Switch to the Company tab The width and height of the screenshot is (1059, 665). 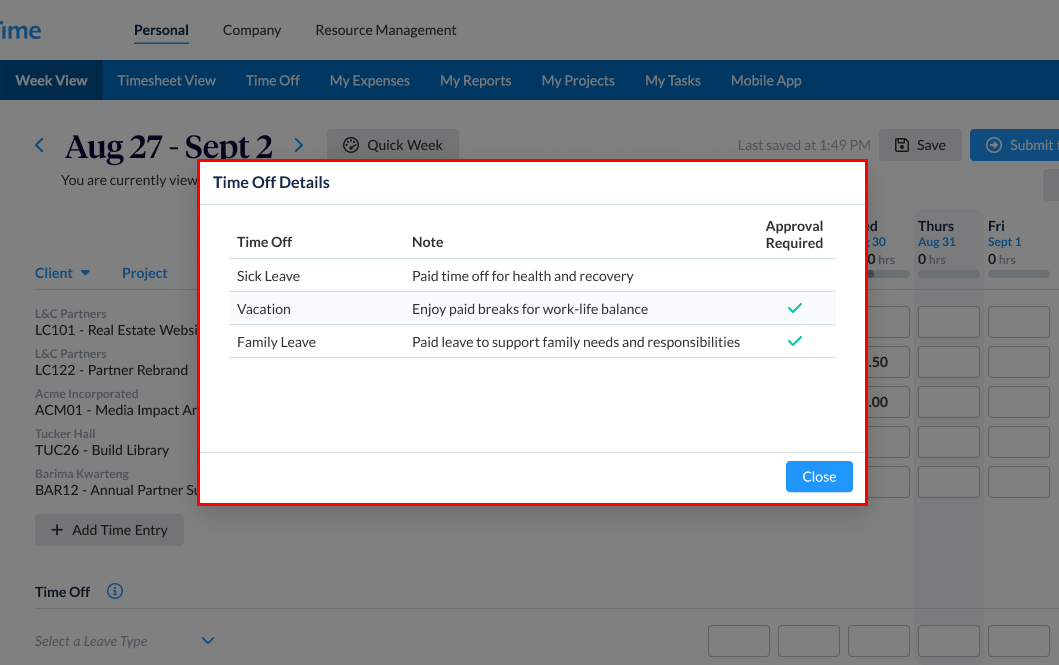252,30
